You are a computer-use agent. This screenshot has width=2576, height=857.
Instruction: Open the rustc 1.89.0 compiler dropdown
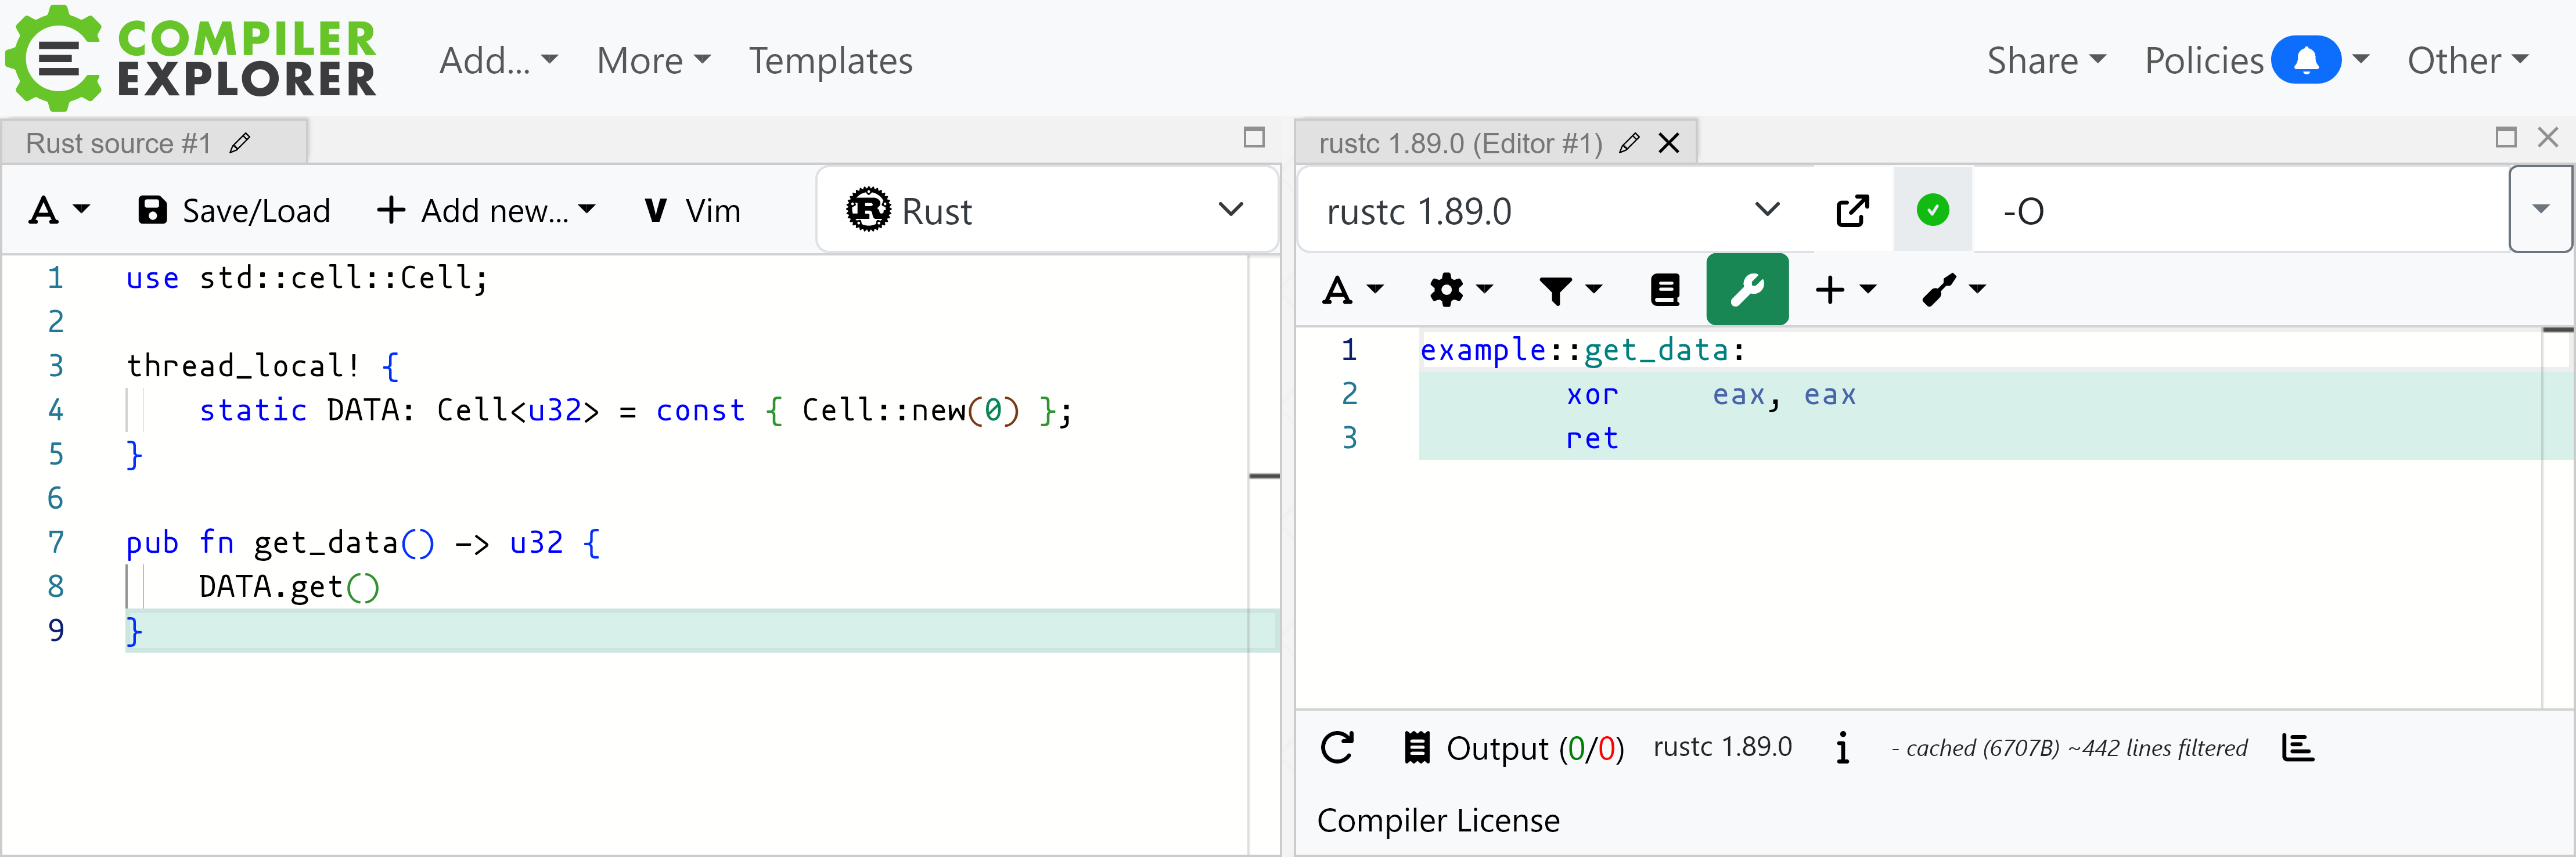[1551, 211]
